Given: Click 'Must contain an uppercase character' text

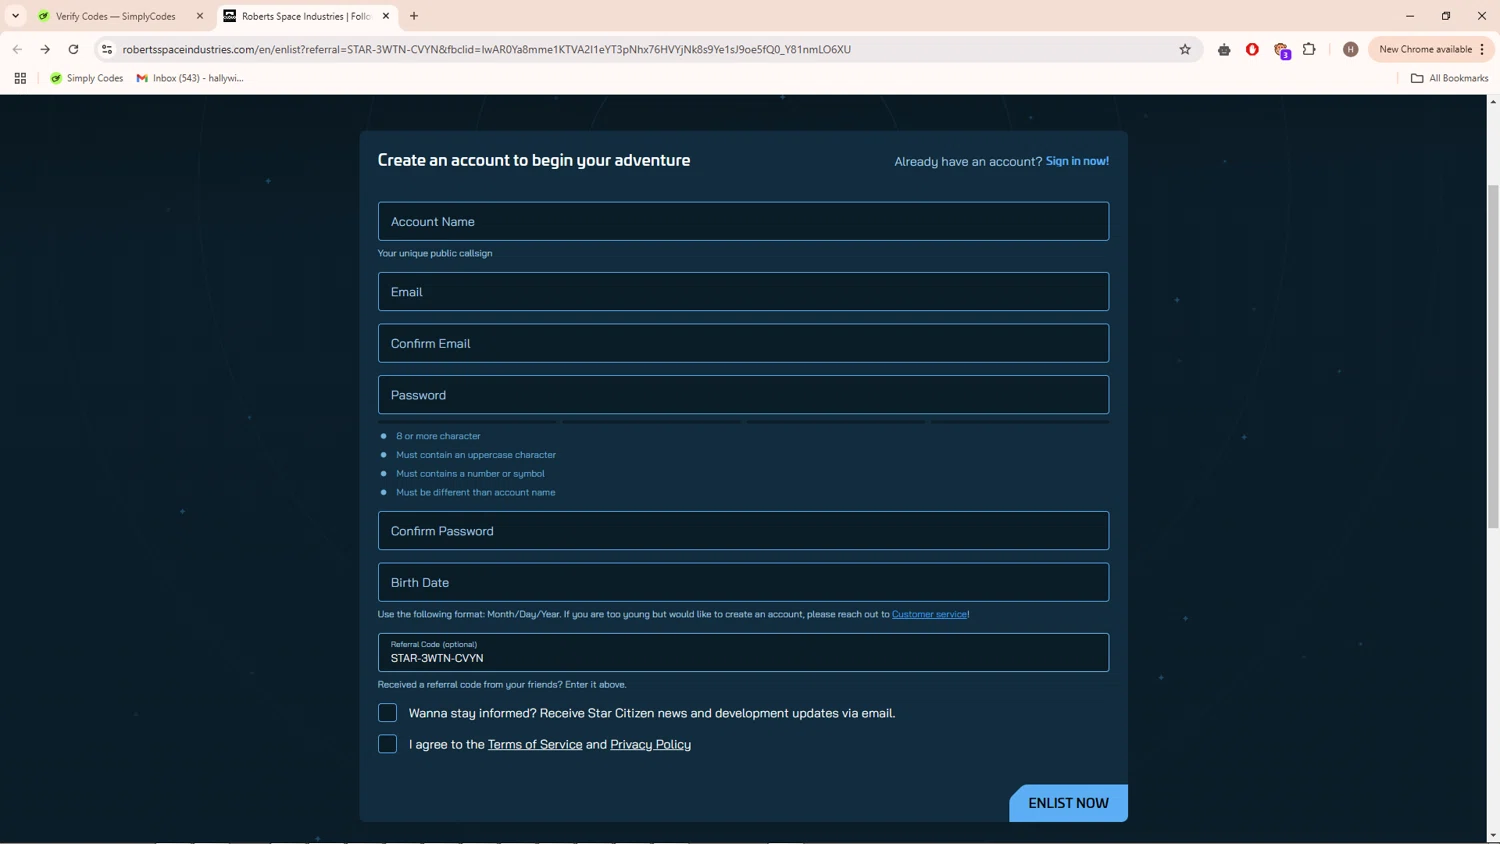Looking at the screenshot, I should point(476,455).
